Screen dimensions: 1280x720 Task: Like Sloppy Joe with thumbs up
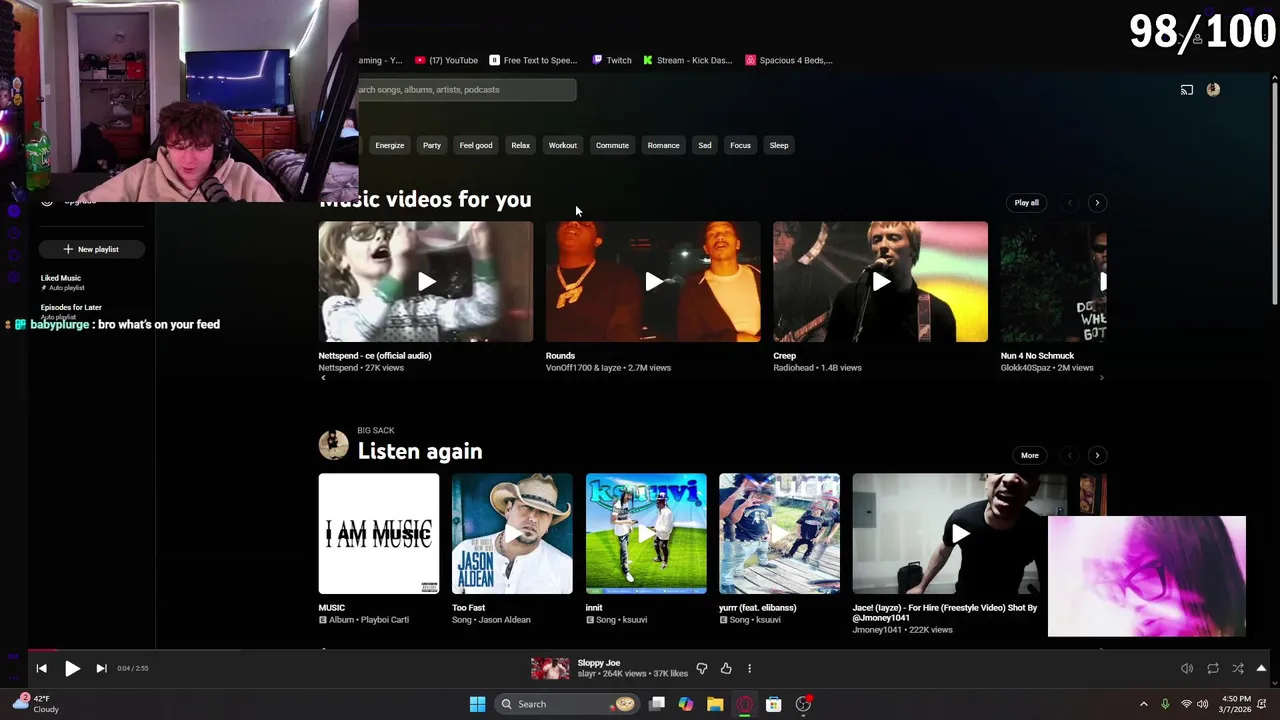click(x=726, y=668)
